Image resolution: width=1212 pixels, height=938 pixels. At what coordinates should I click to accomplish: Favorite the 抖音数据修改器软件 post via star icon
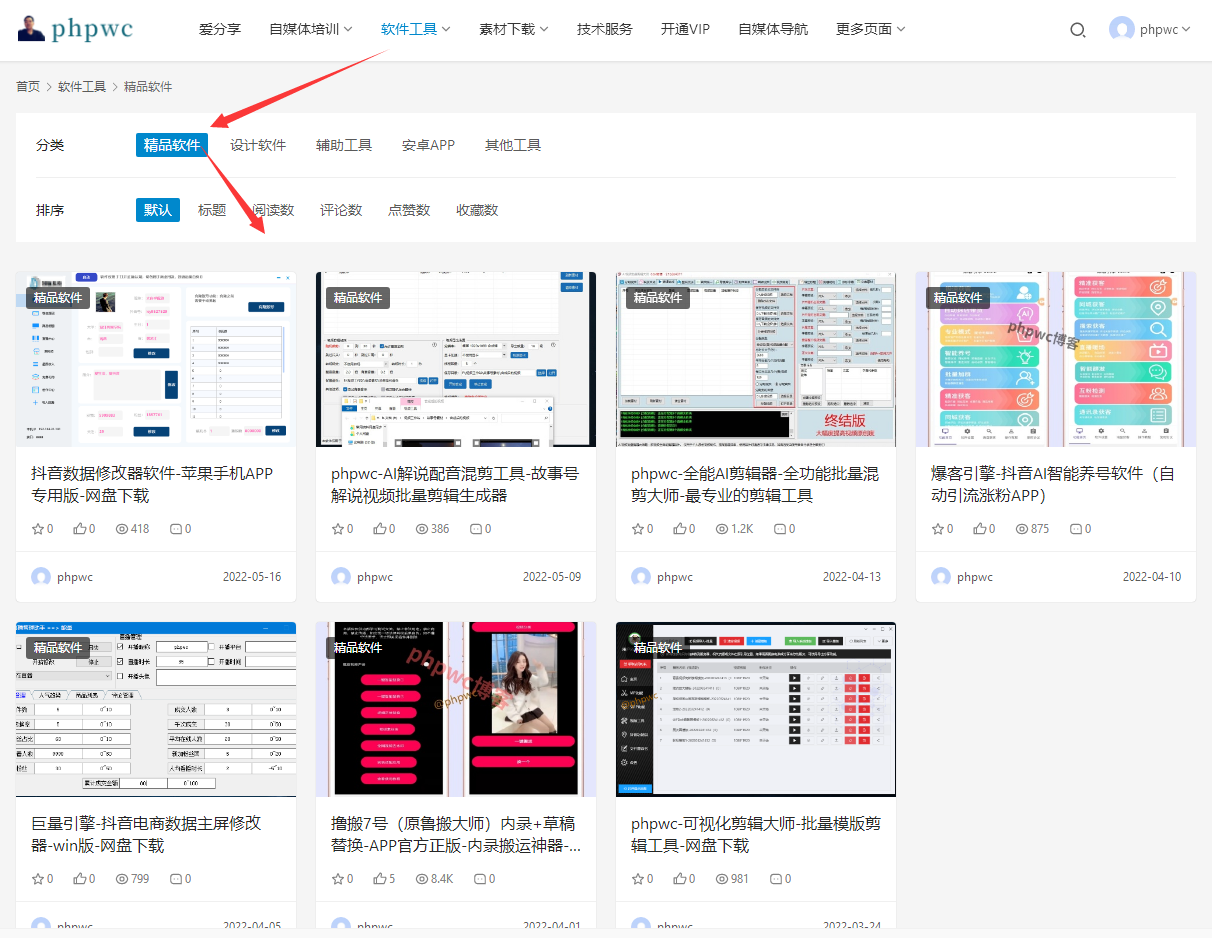pos(38,529)
